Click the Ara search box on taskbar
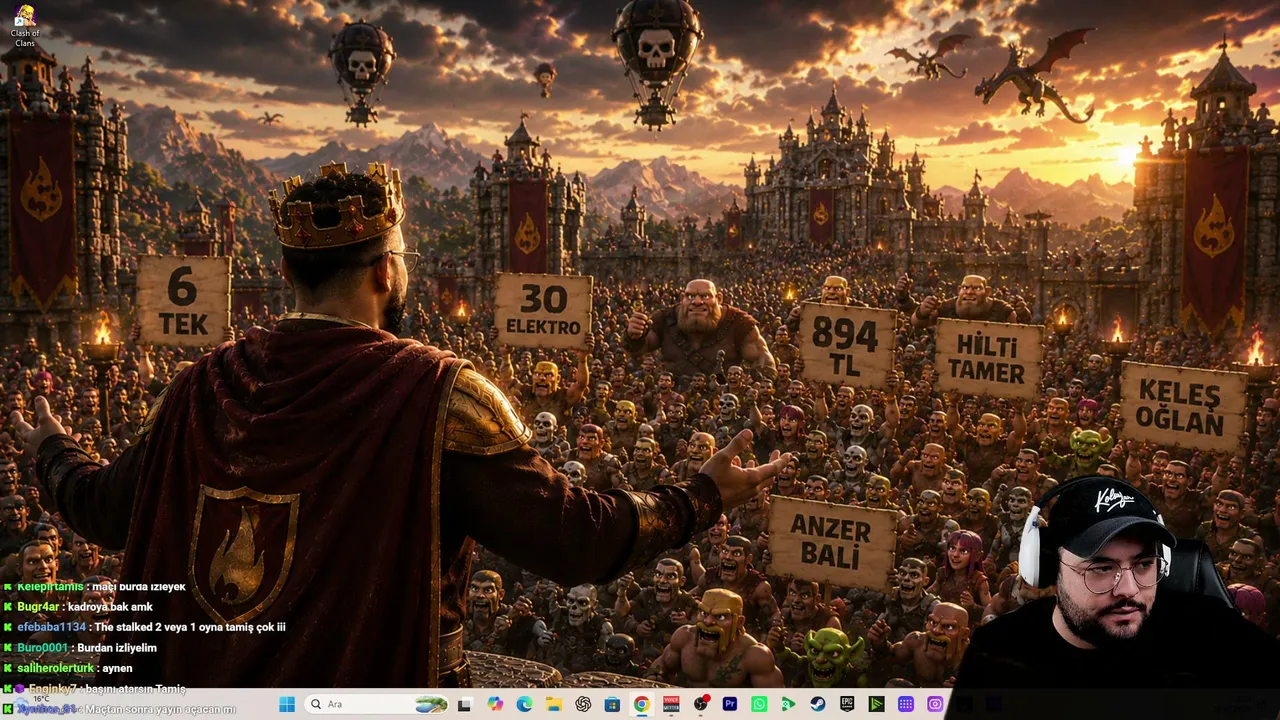 378,704
